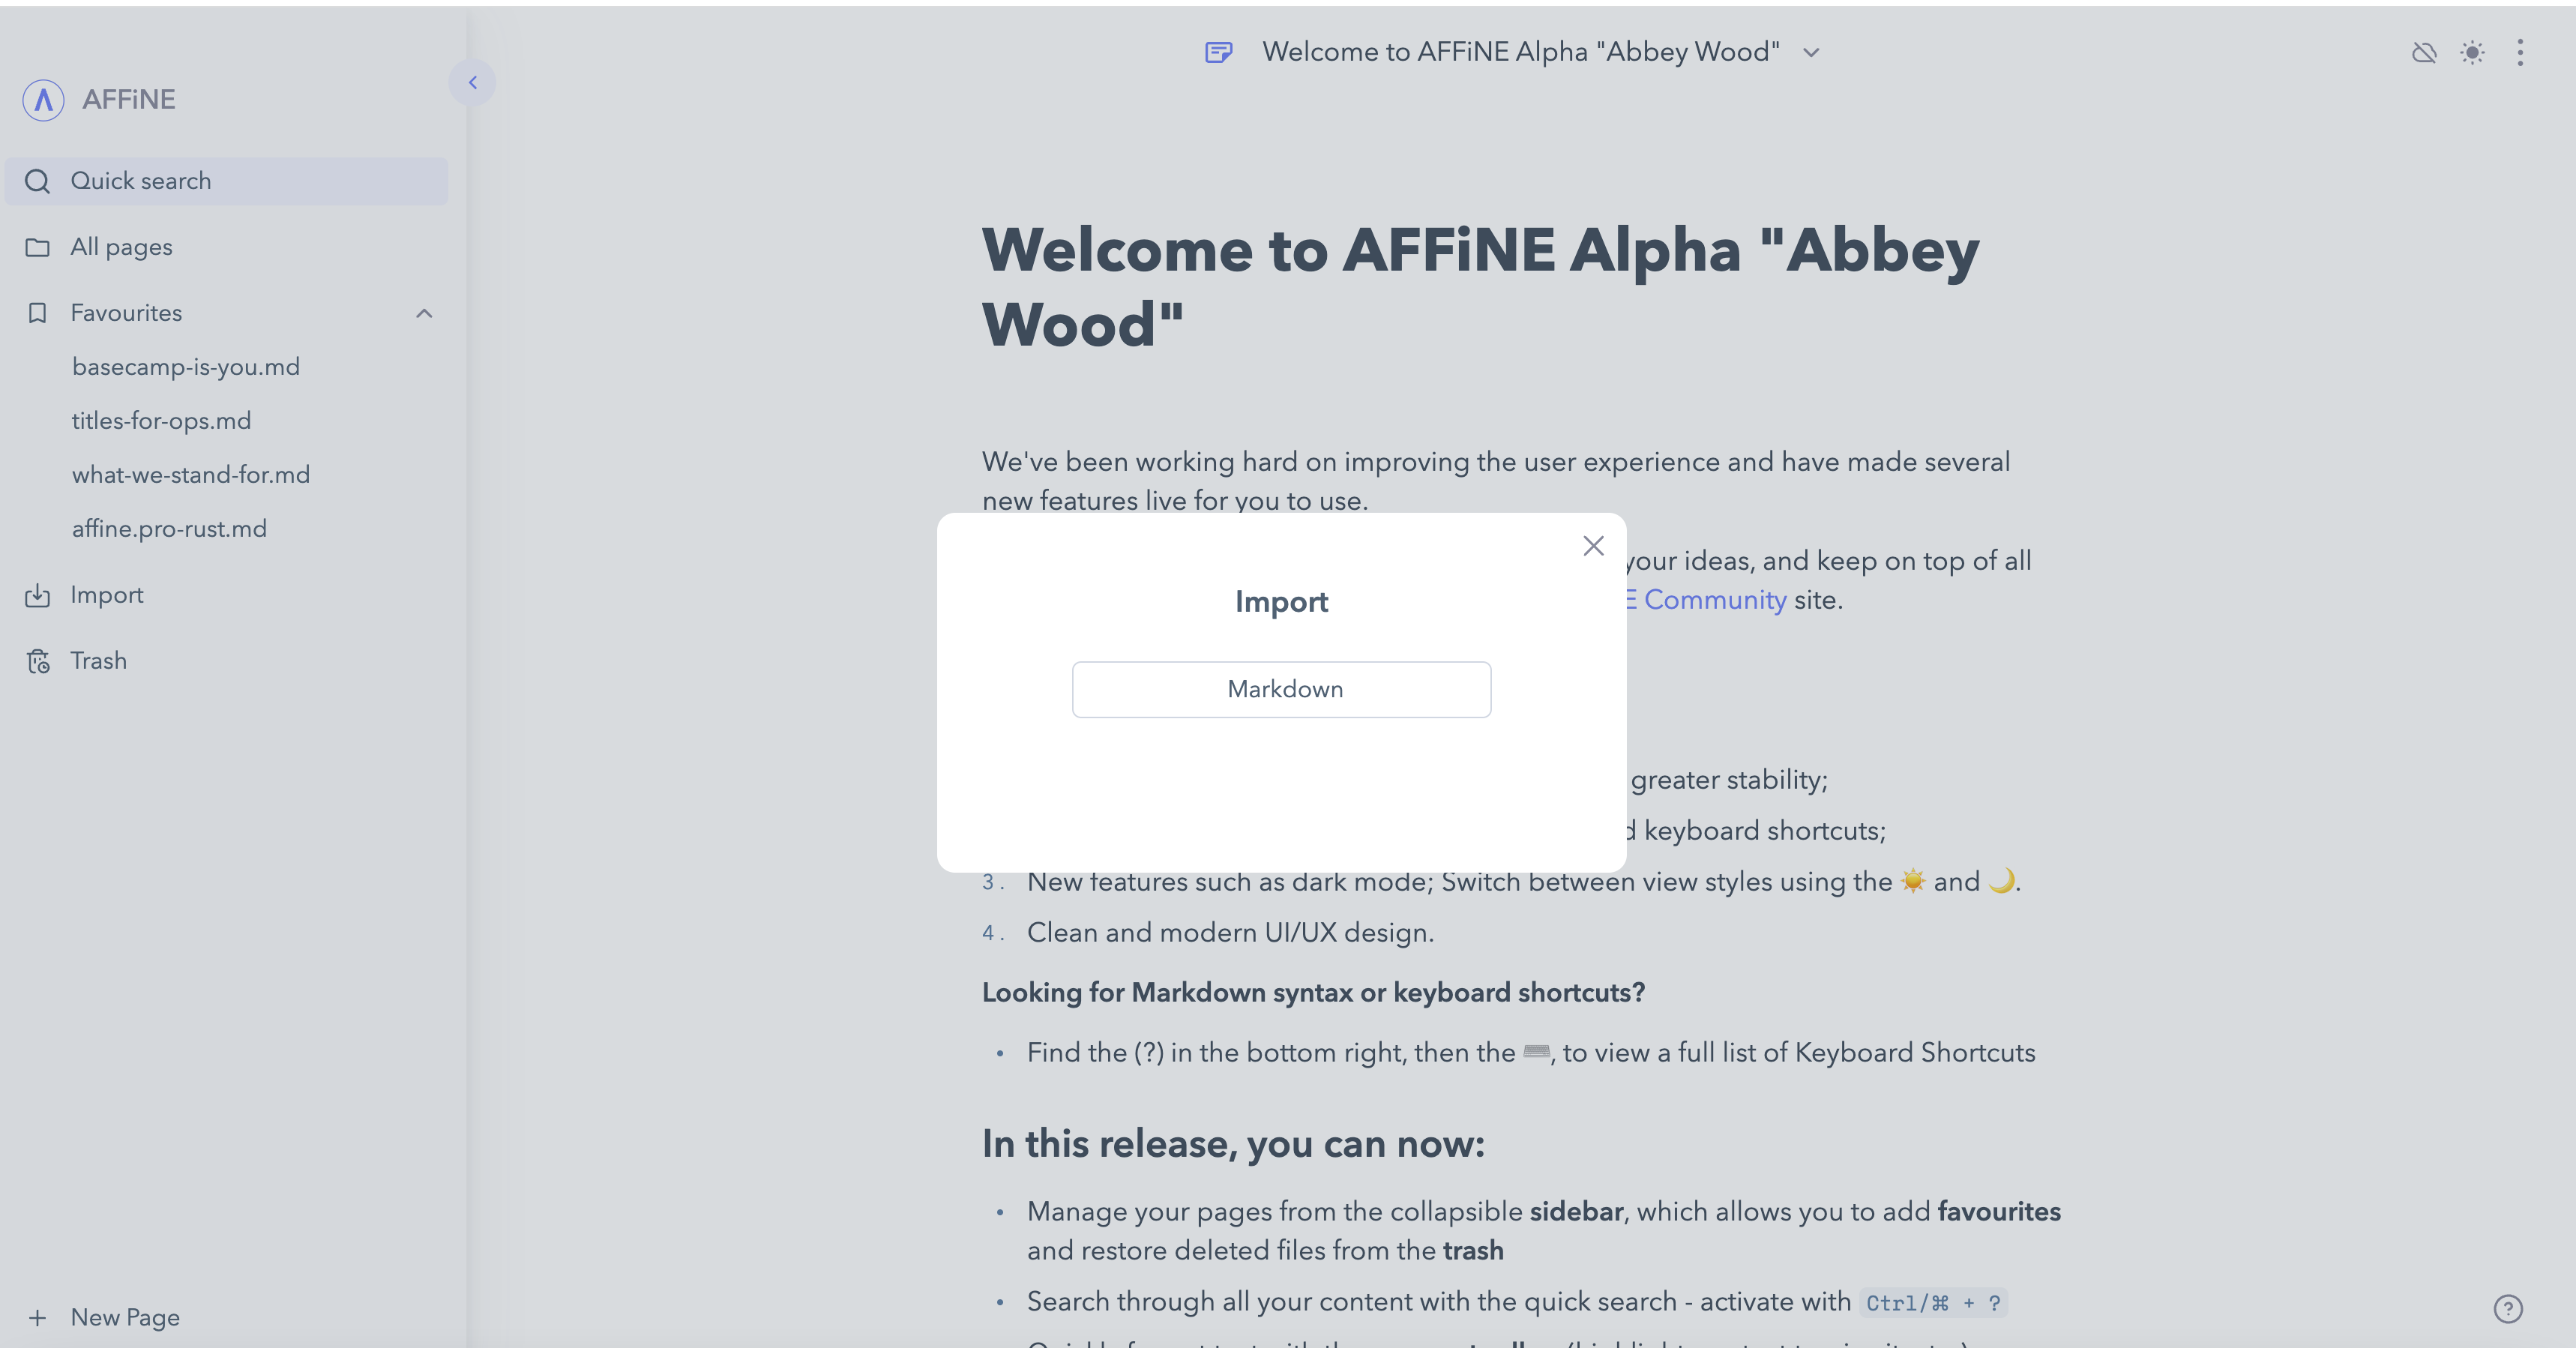Toggle light/dark mode with the sun icon
2576x1348 pixels.
coord(2472,53)
